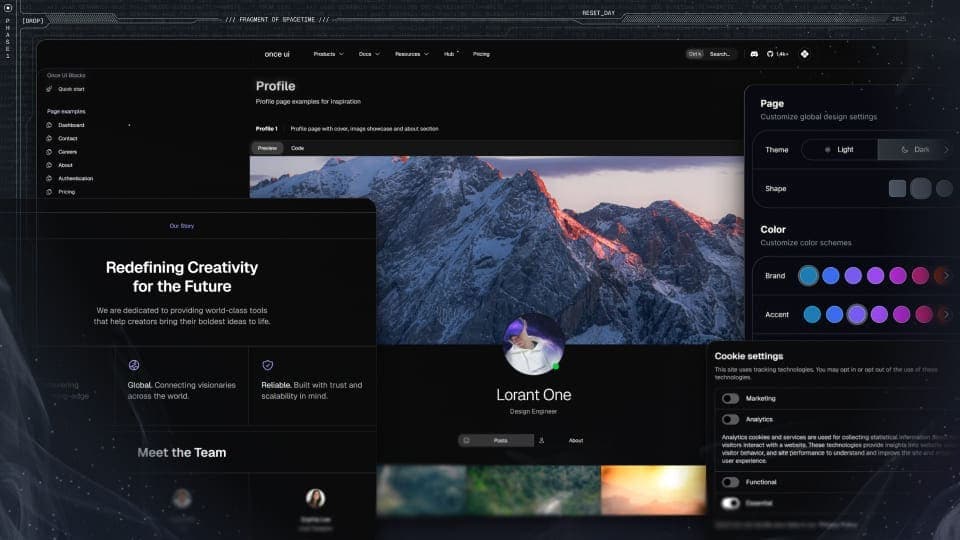Viewport: 960px width, 540px height.
Task: Open the Docs dropdown in navbar
Action: tap(369, 54)
